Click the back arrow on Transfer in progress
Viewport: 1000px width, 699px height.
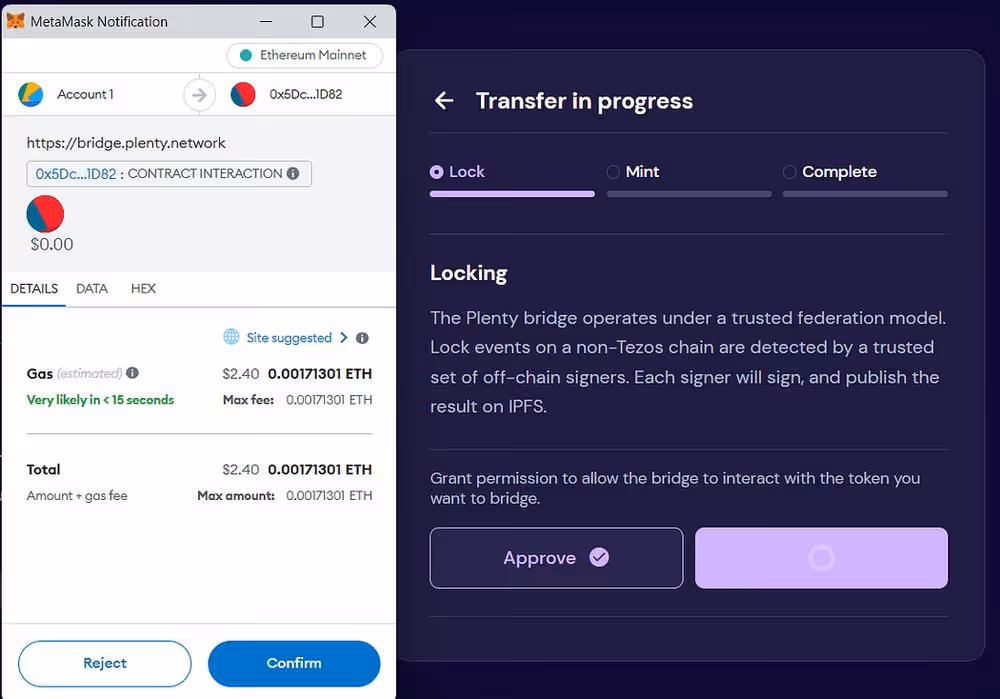(443, 101)
